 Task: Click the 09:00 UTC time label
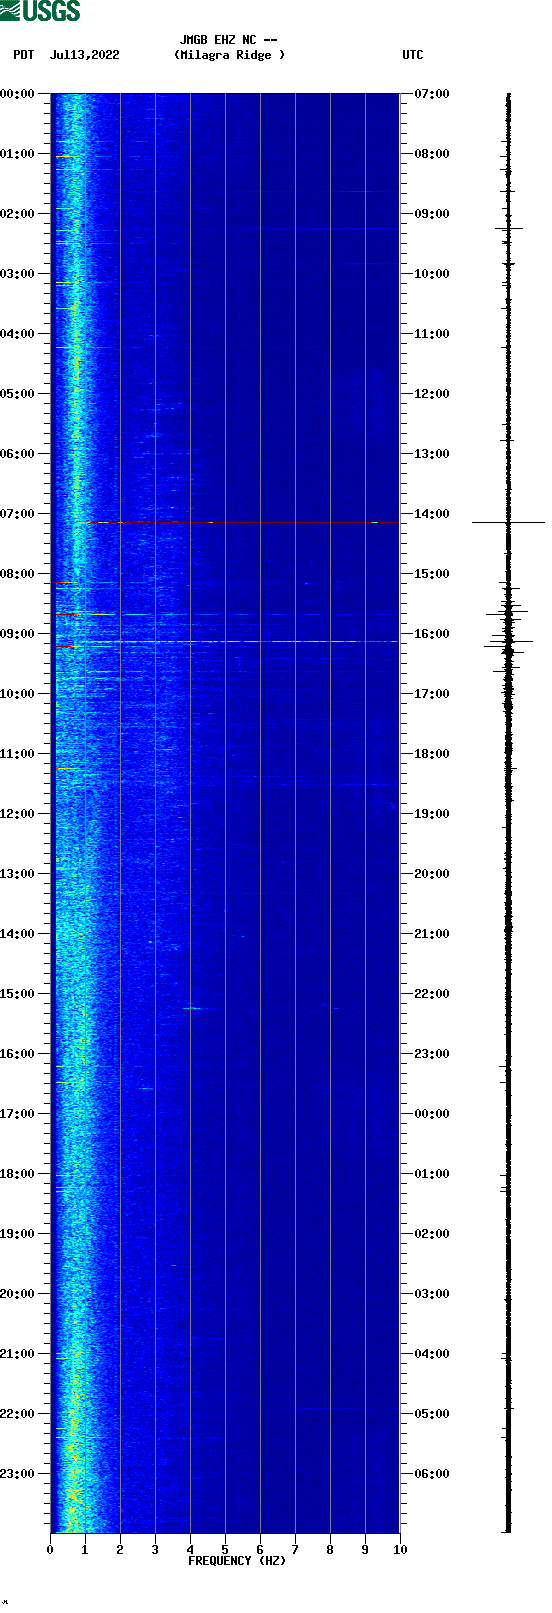(x=432, y=214)
